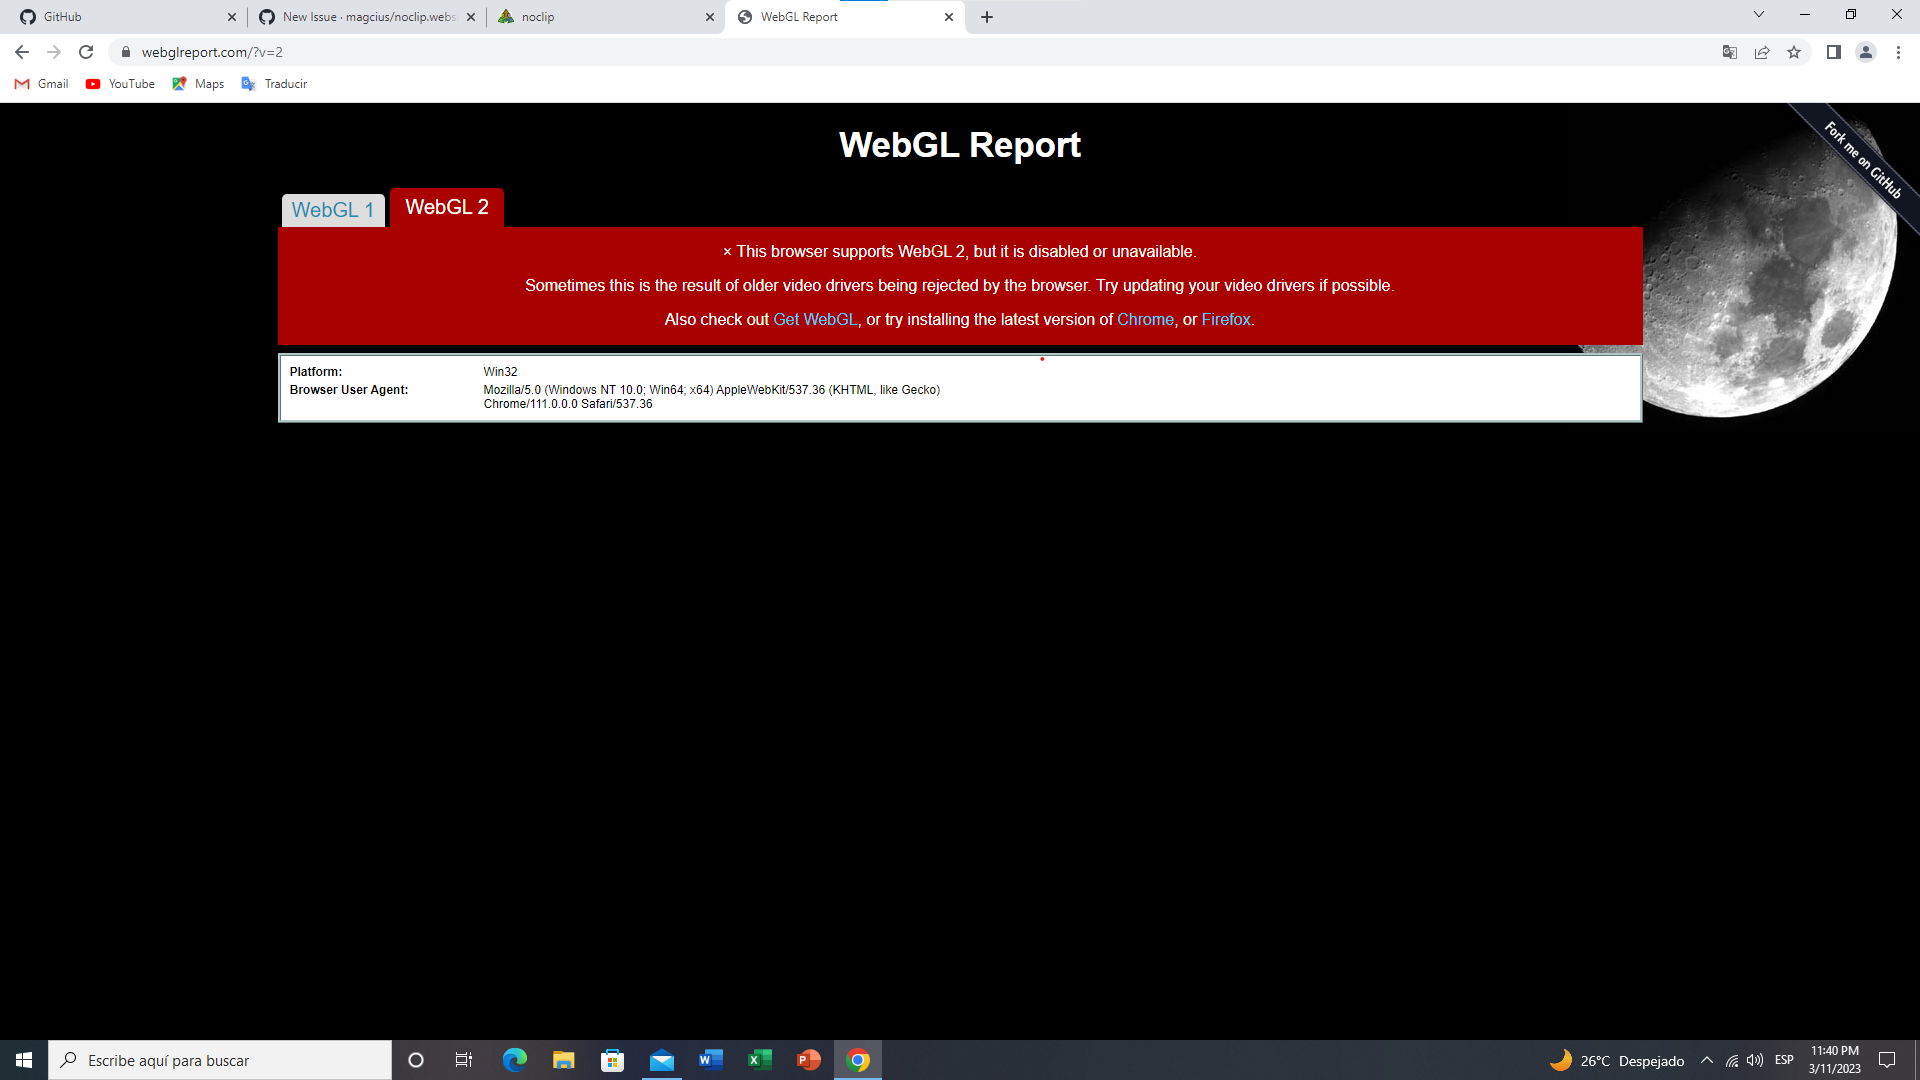Expand hidden icons in the system tray
The height and width of the screenshot is (1080, 1920).
[x=1707, y=1060]
